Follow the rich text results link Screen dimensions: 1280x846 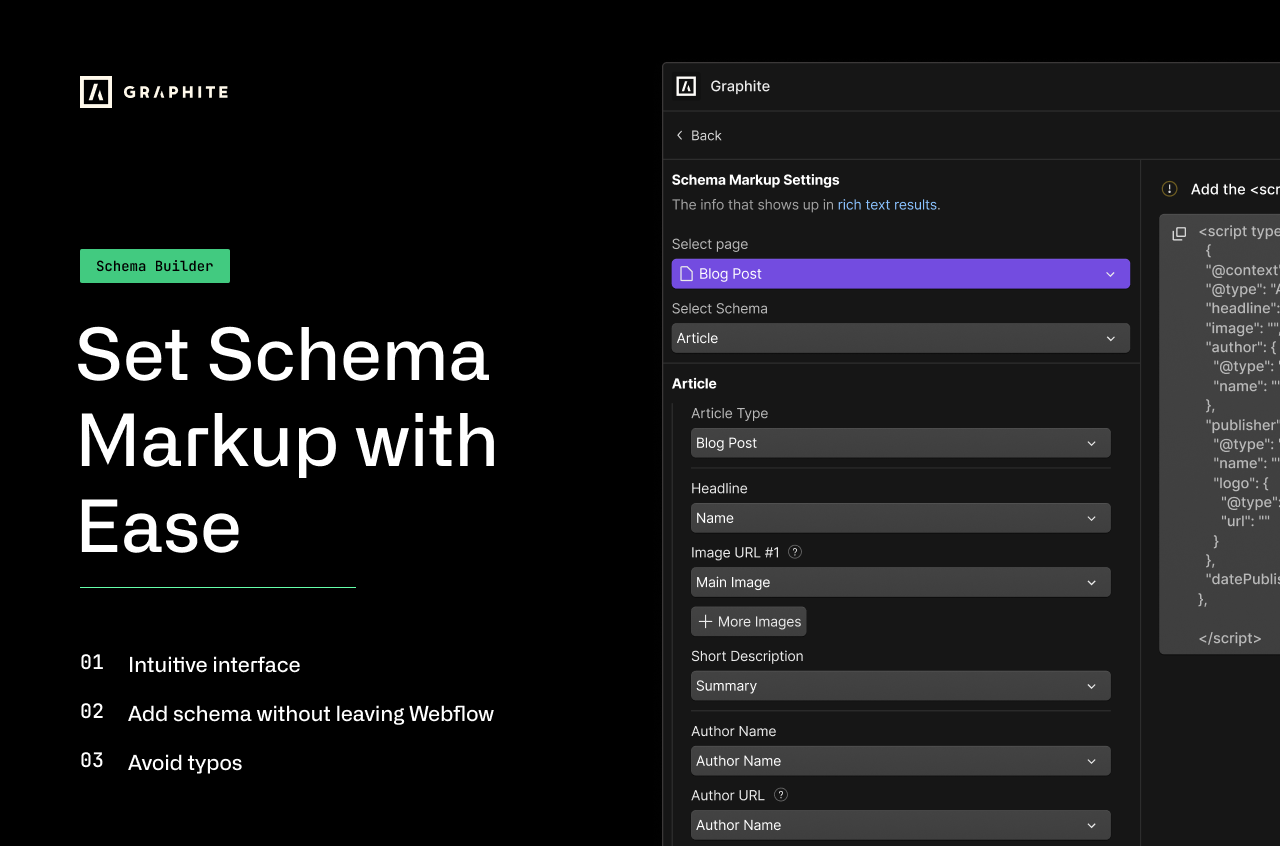(886, 204)
